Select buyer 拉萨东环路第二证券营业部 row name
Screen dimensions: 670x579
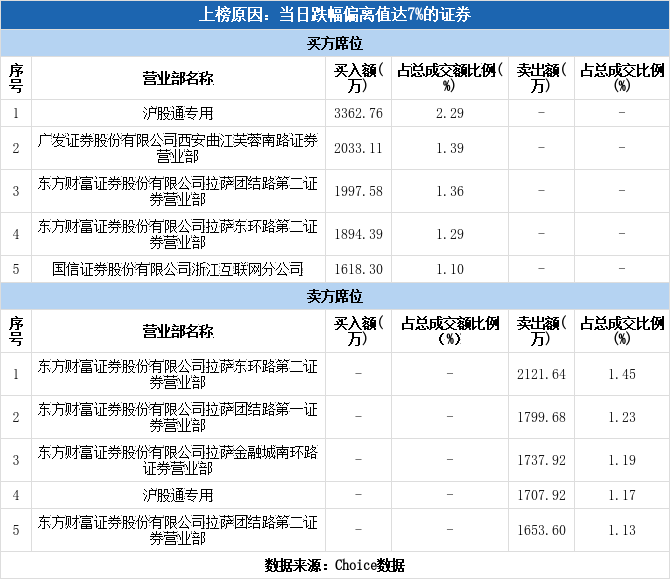pyautogui.click(x=178, y=234)
